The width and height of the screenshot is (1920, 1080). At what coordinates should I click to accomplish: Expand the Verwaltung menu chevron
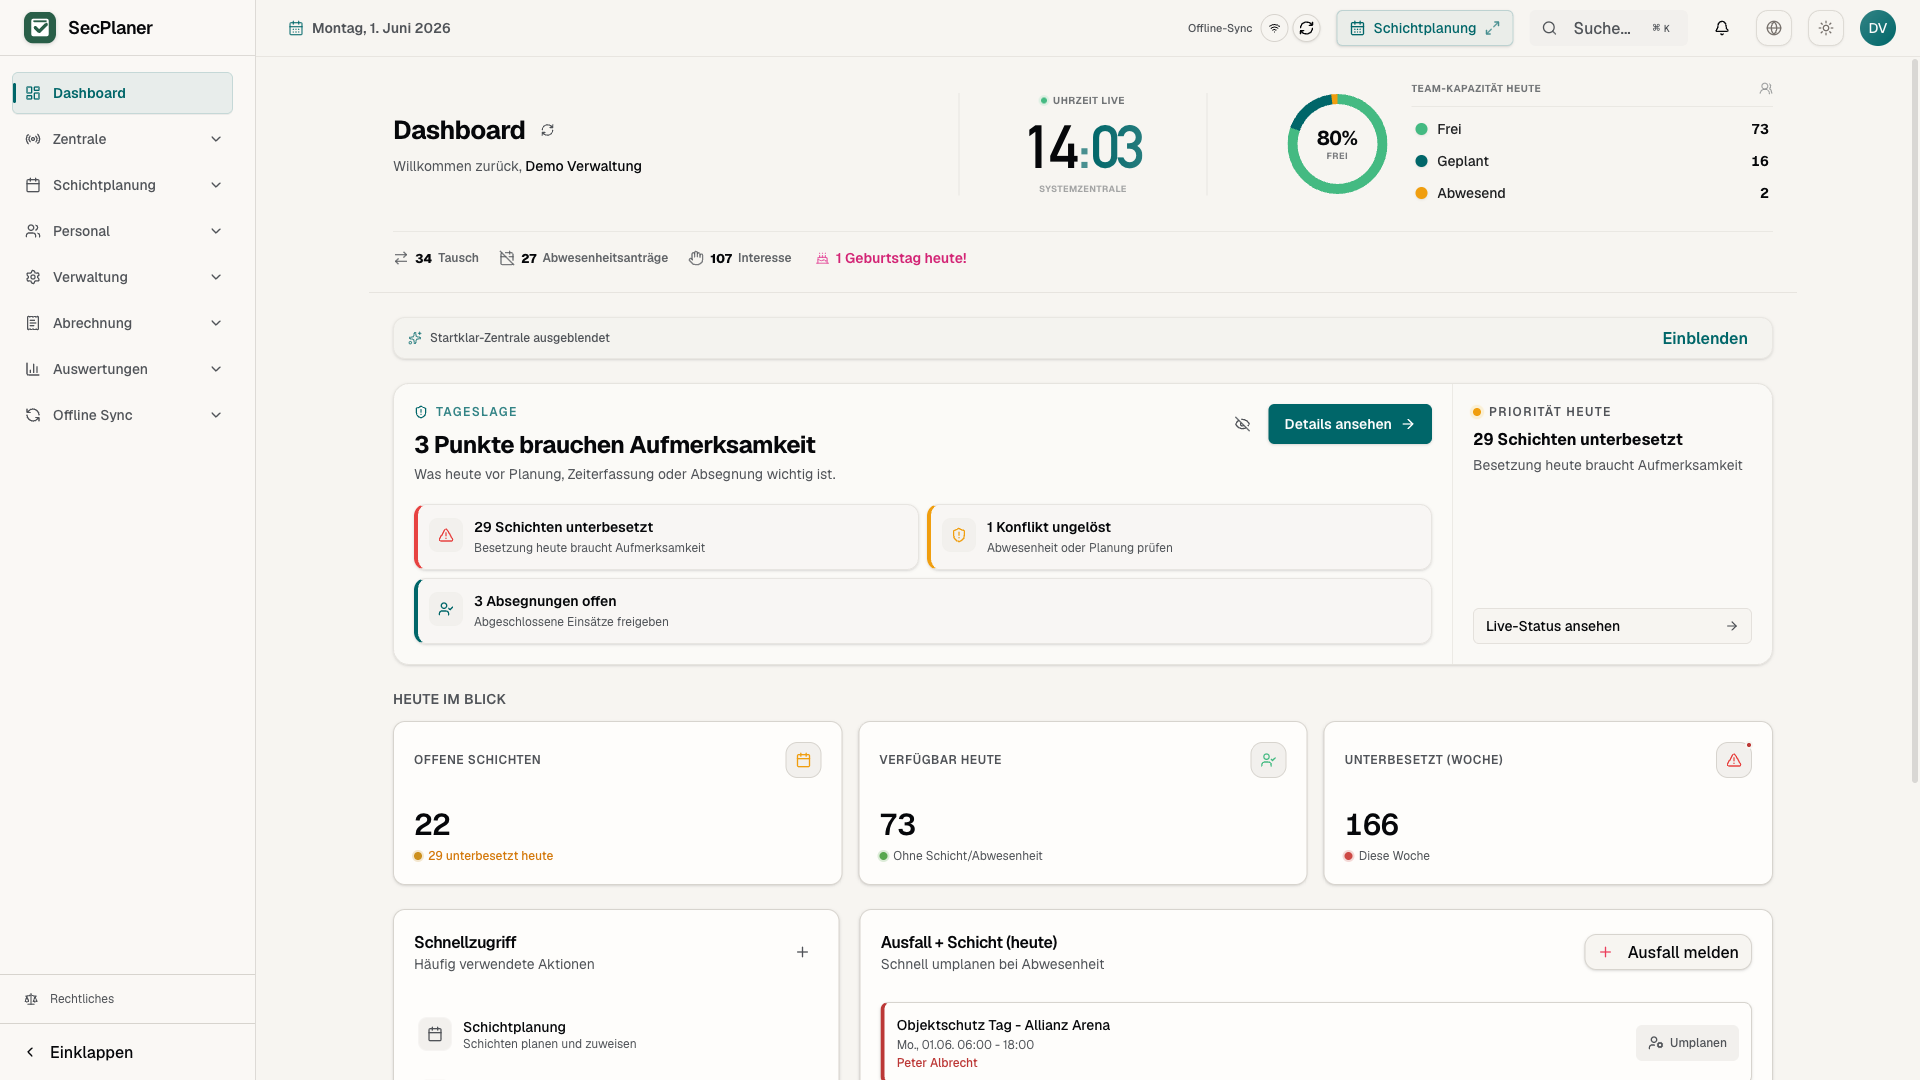216,277
